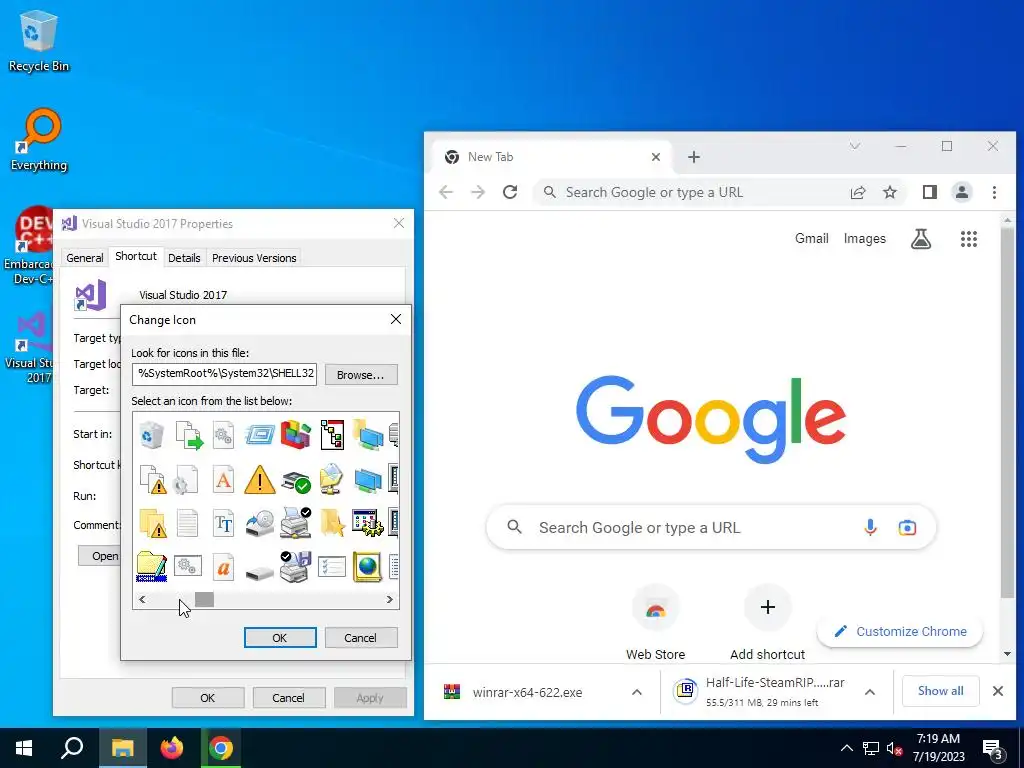Focus the Google search box on the page
1024x768 pixels.
[711, 528]
